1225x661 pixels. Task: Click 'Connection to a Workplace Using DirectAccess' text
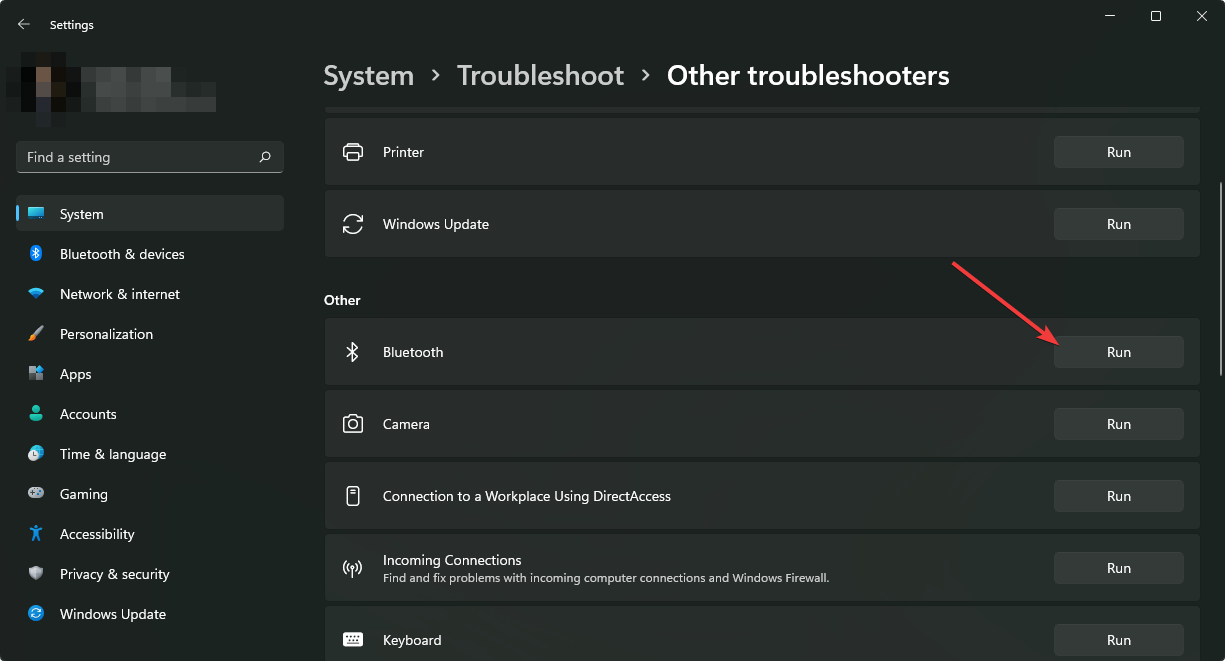point(527,496)
